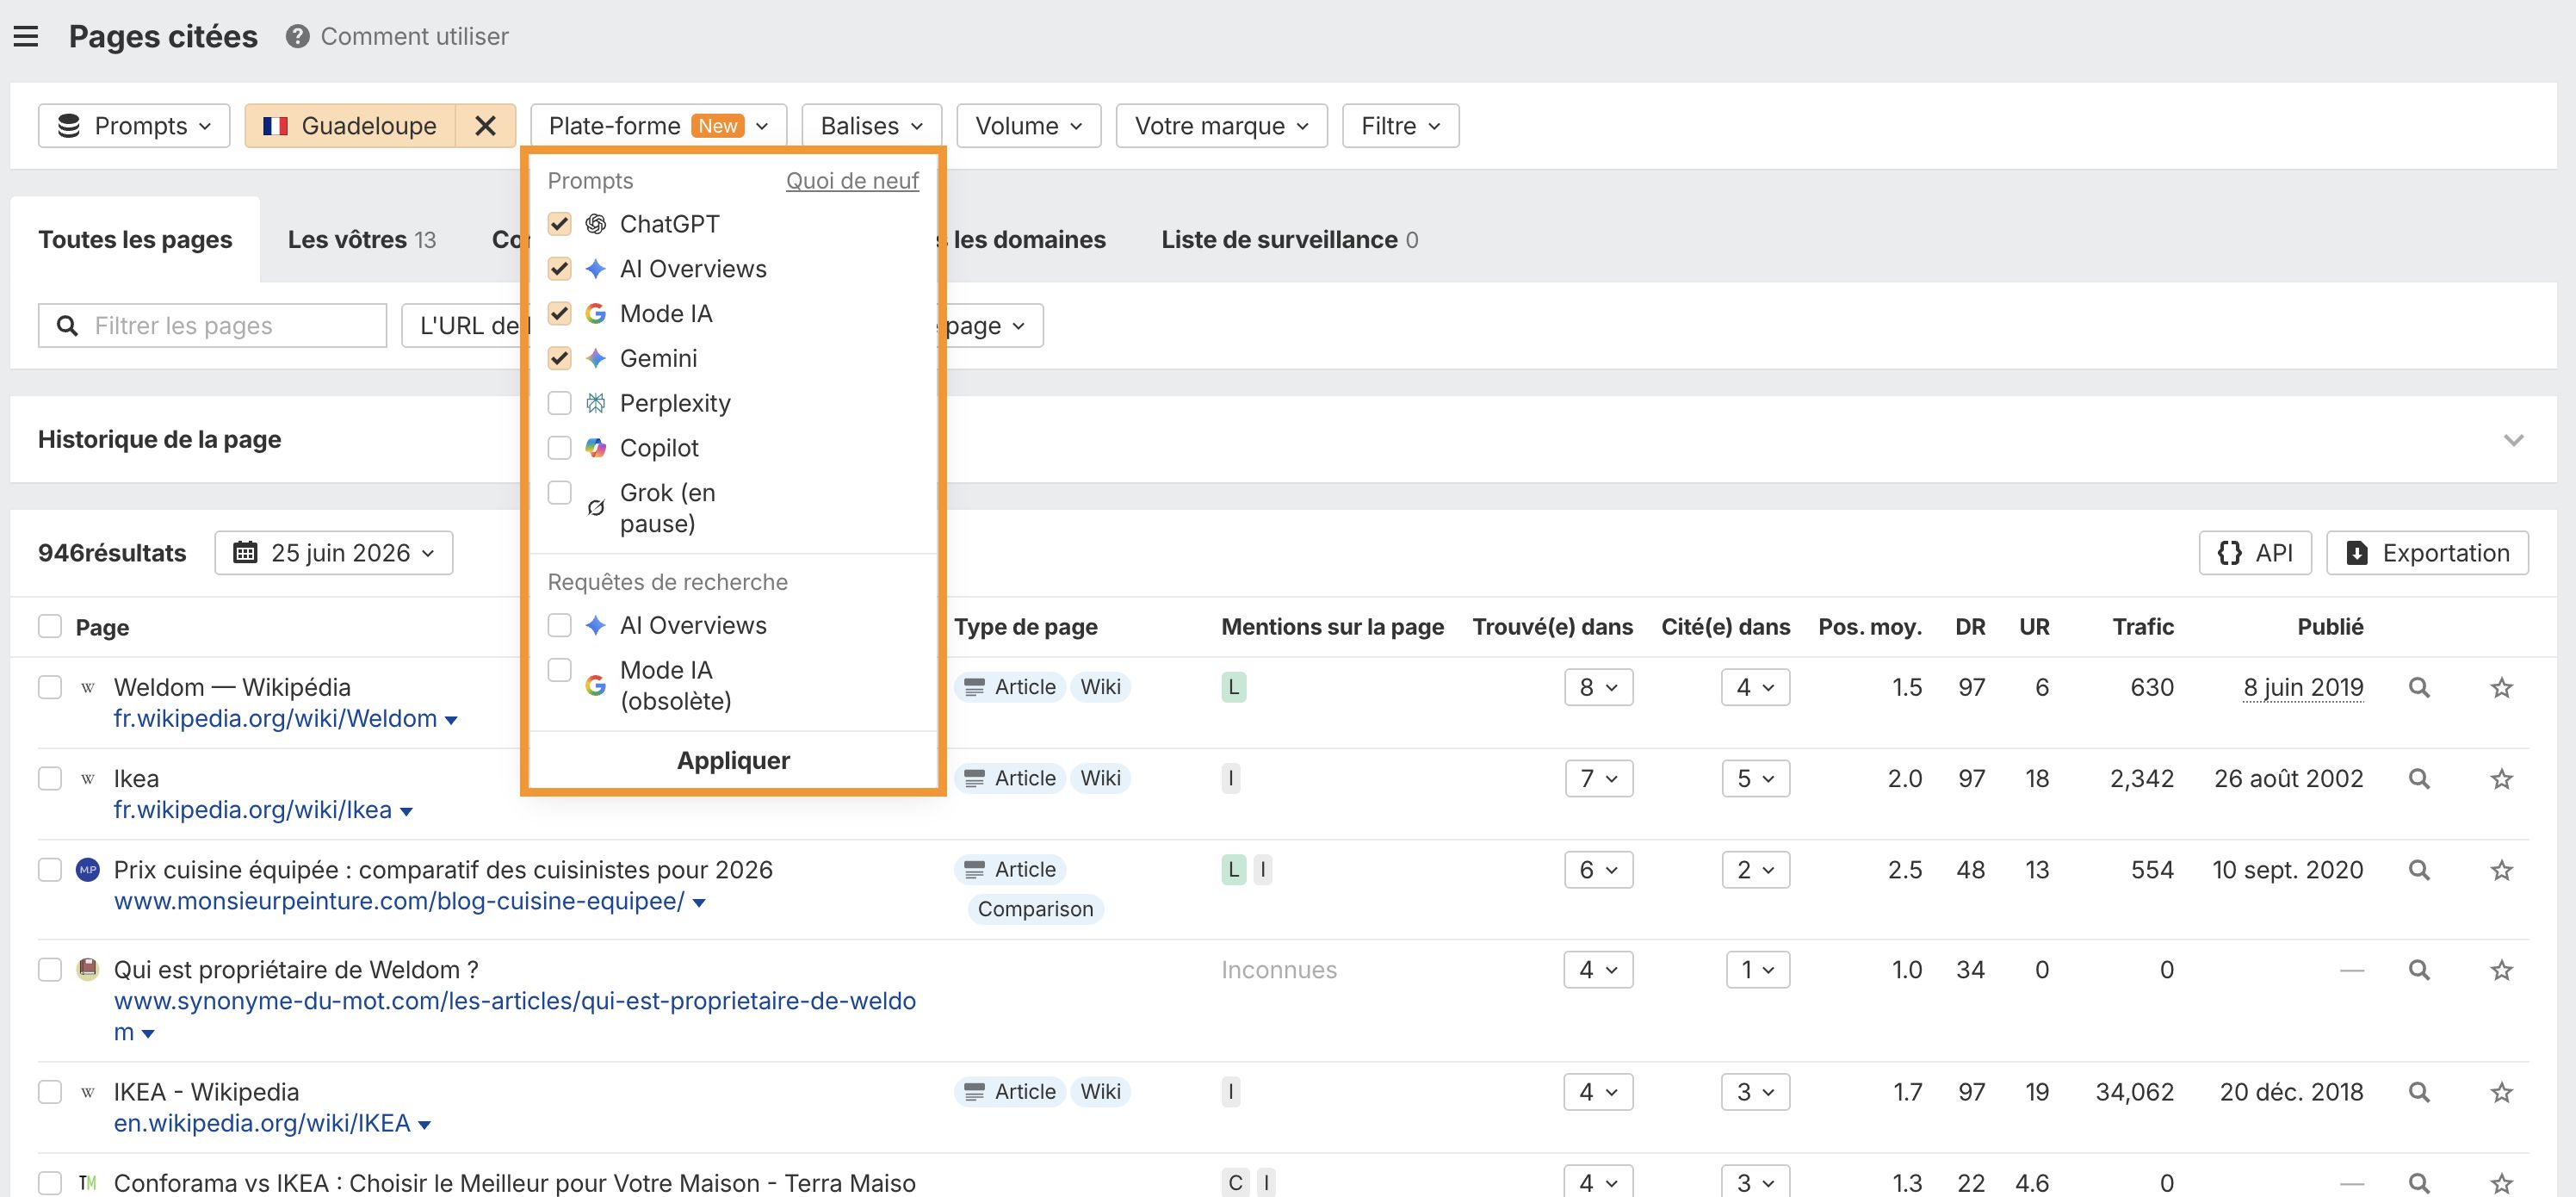Open the 'Comment utiliser' help icon
Viewport: 2576px width, 1197px height.
297,37
